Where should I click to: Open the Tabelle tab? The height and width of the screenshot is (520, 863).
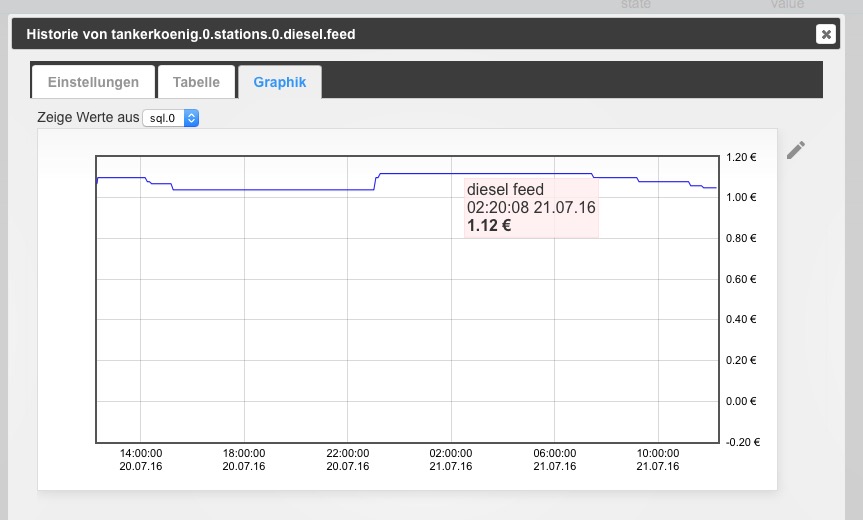pos(196,82)
